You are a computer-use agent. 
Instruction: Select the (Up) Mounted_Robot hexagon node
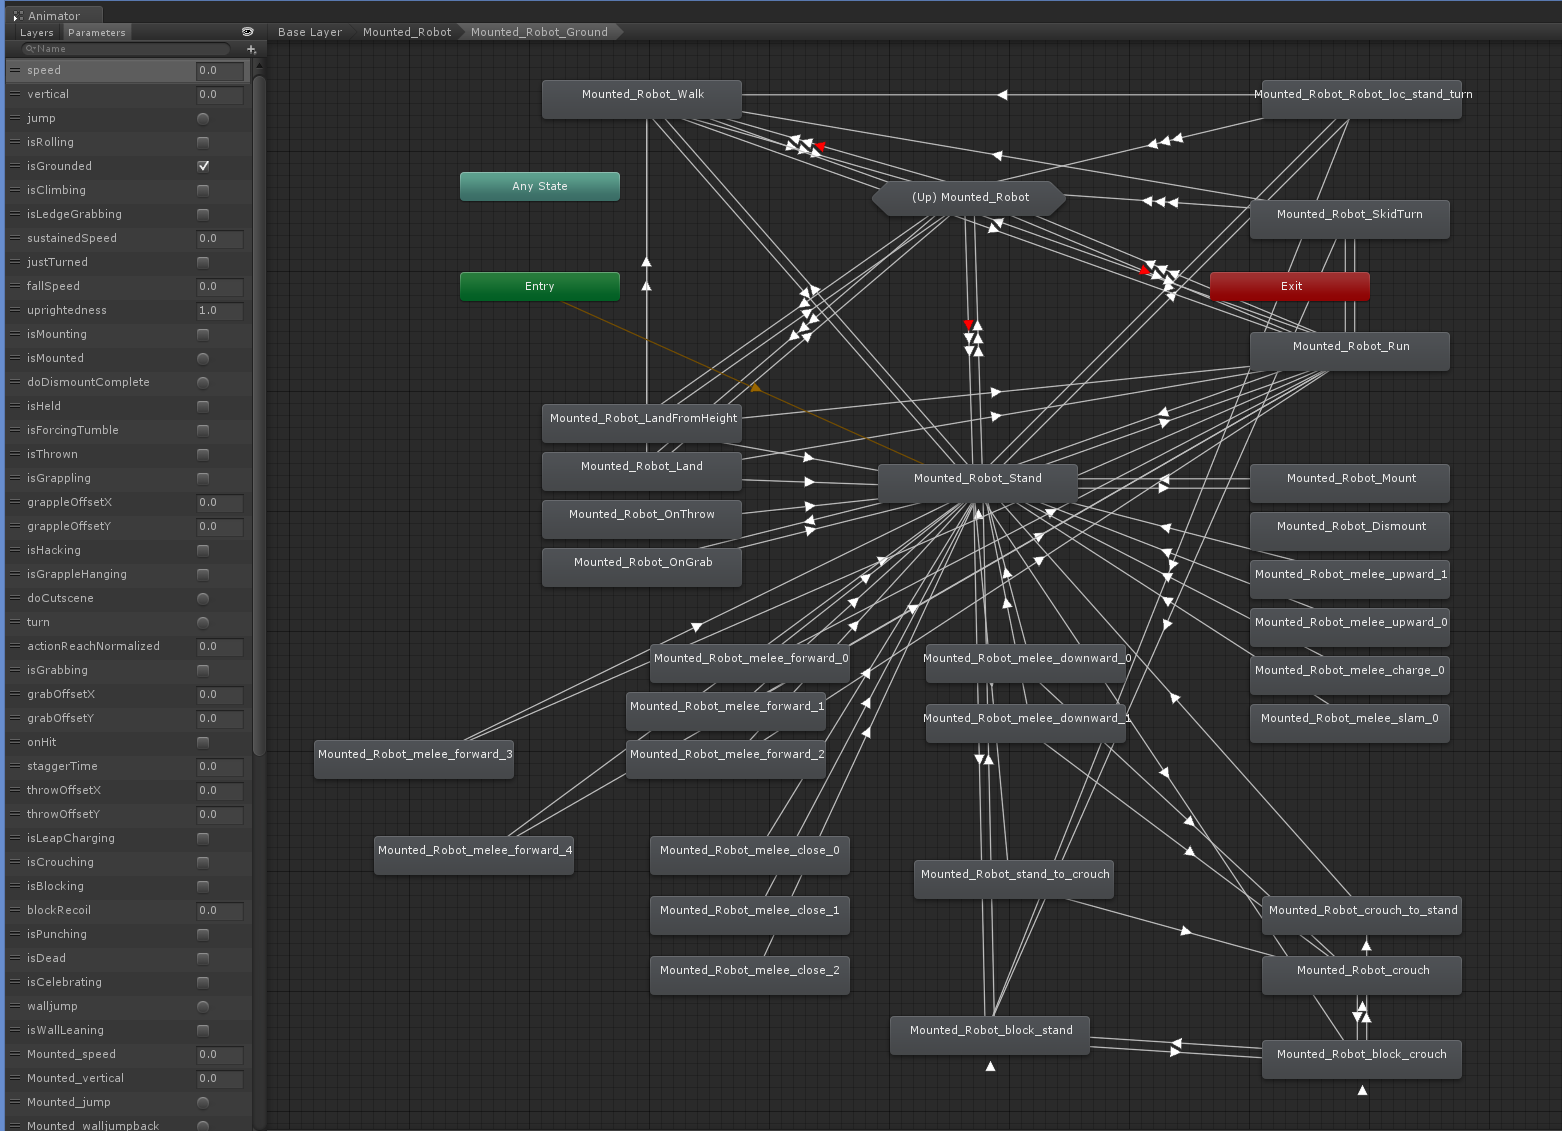click(x=970, y=198)
